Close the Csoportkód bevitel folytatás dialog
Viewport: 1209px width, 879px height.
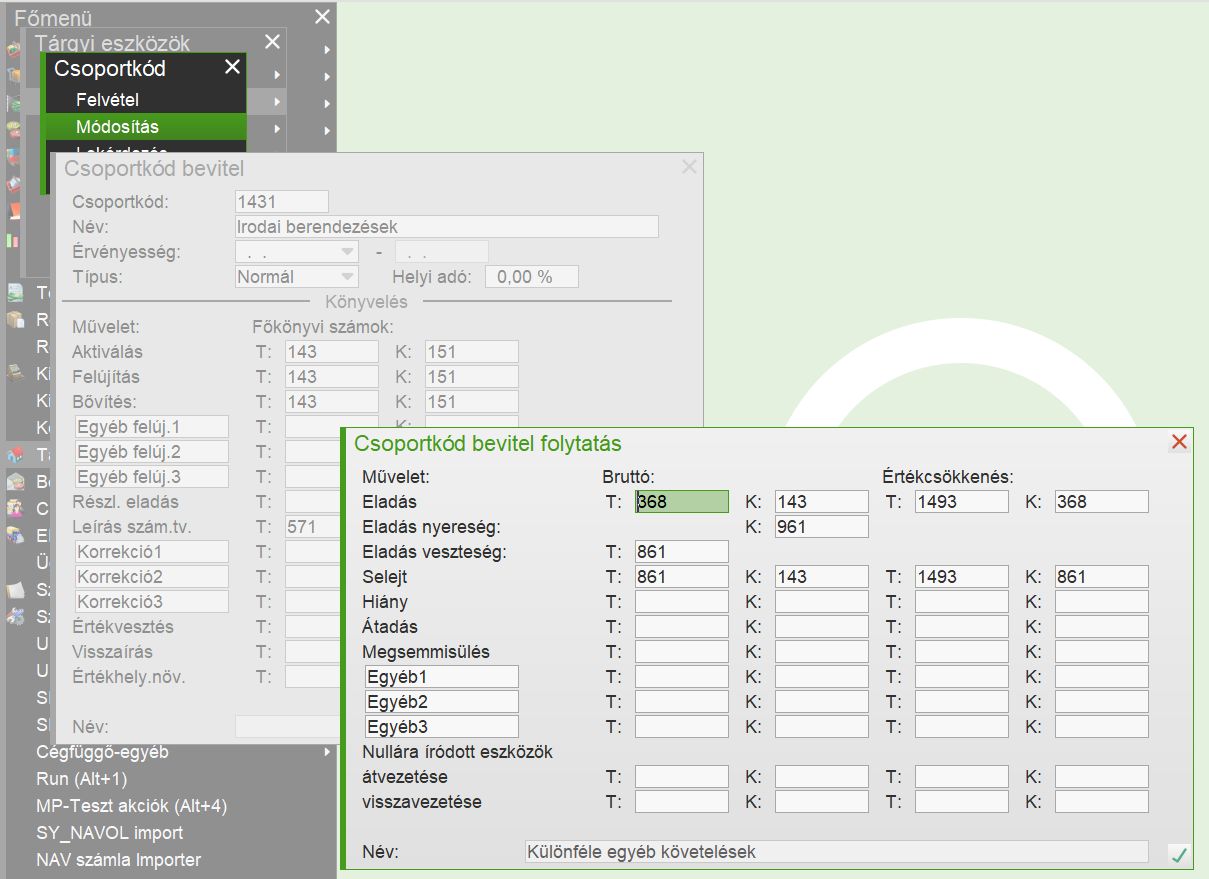click(1179, 442)
